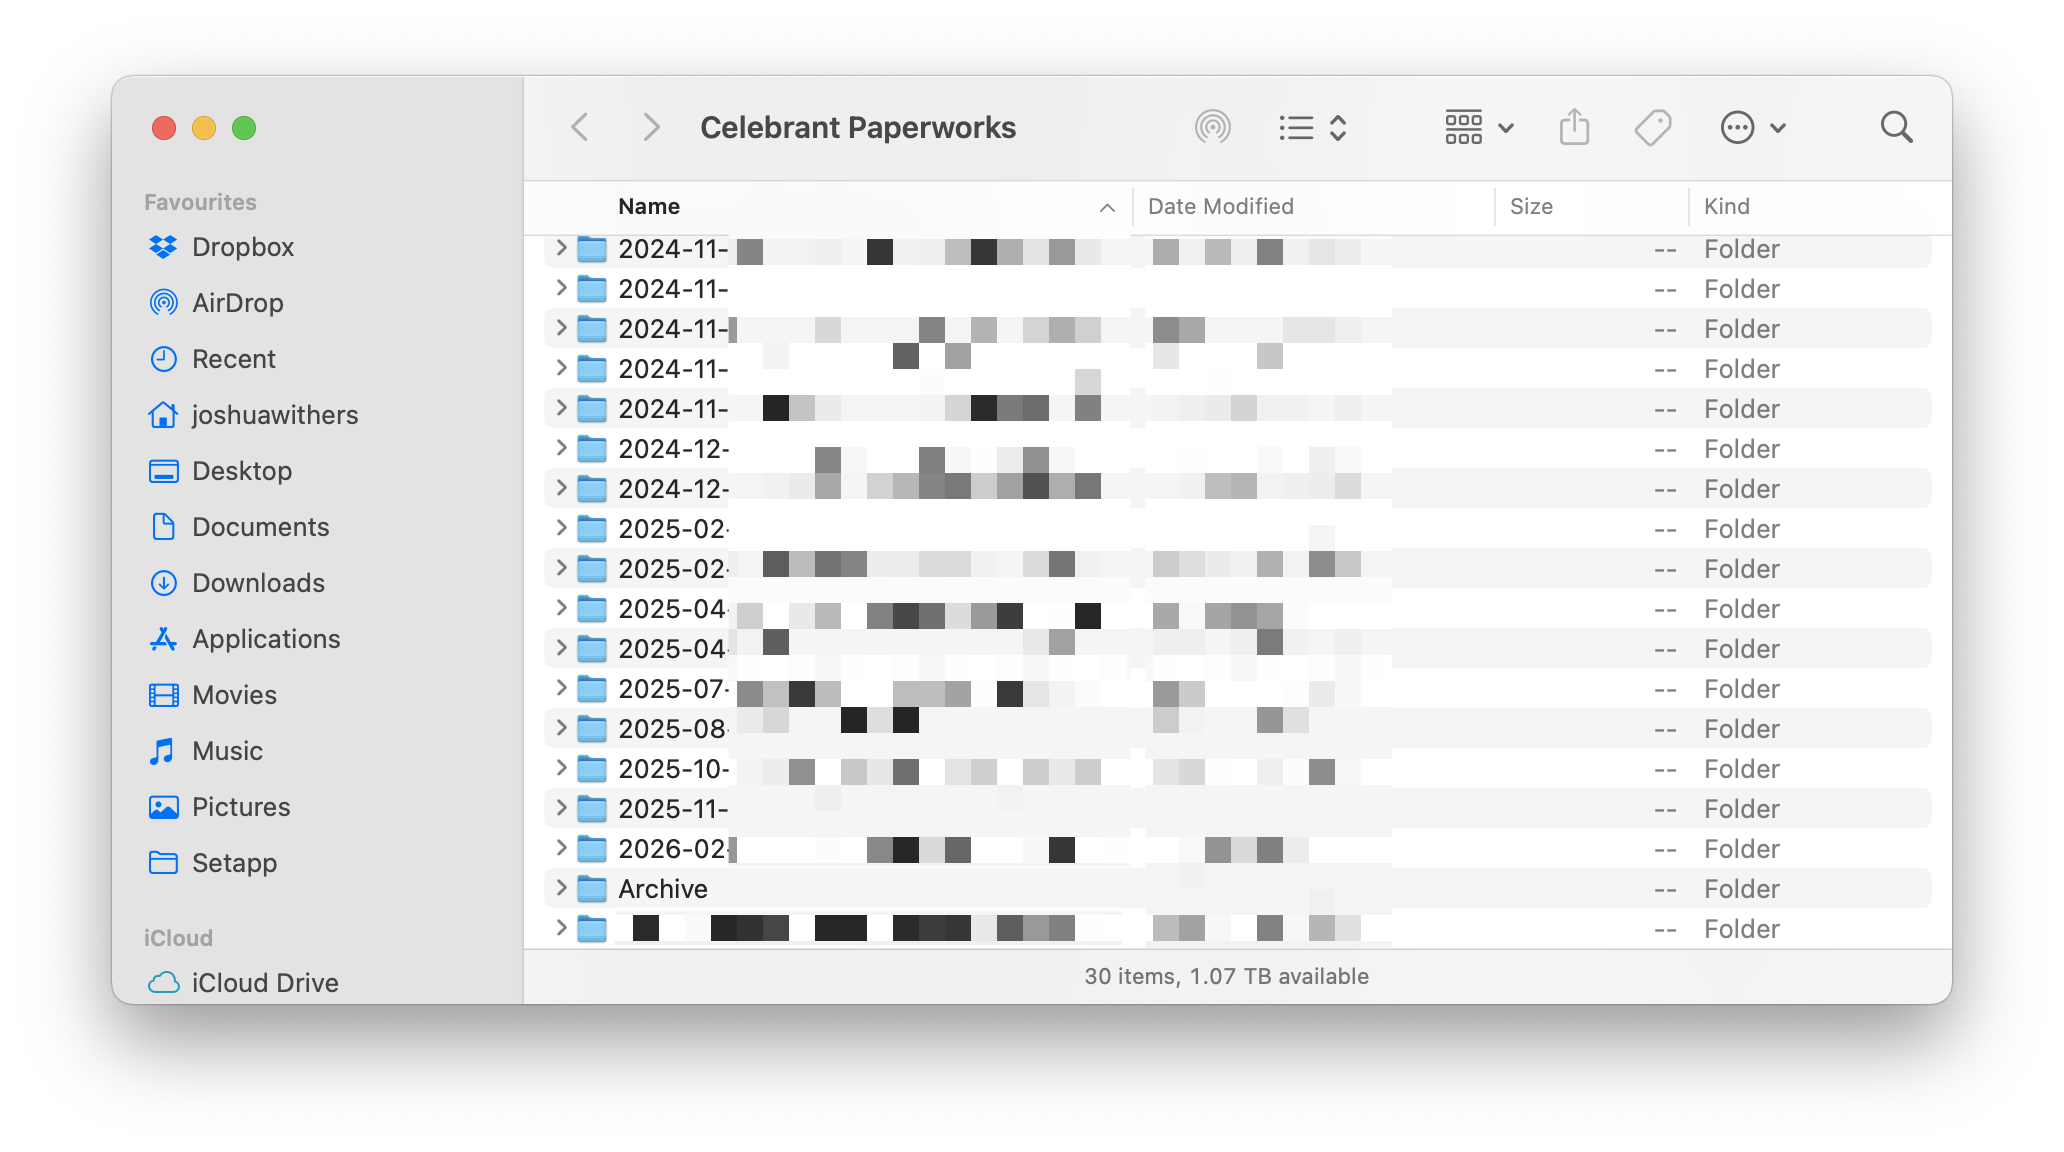Viewport: 2064px width, 1152px height.
Task: Open the Group By grid dropdown
Action: 1479,128
